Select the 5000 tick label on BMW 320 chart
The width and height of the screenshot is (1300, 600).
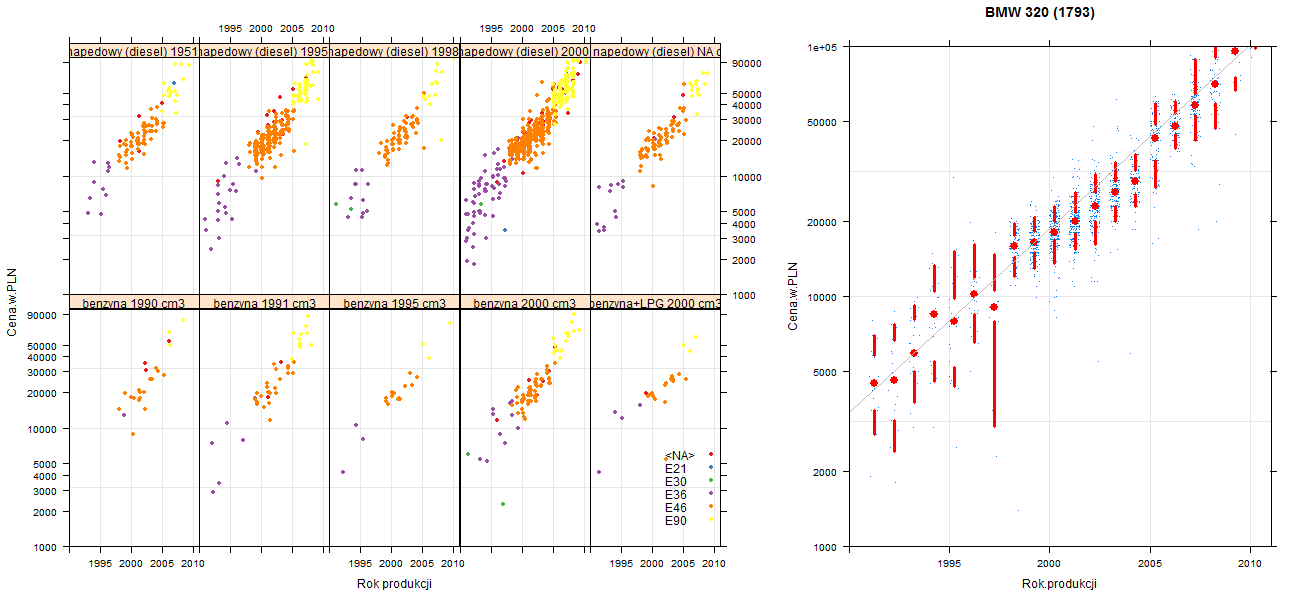(x=825, y=371)
